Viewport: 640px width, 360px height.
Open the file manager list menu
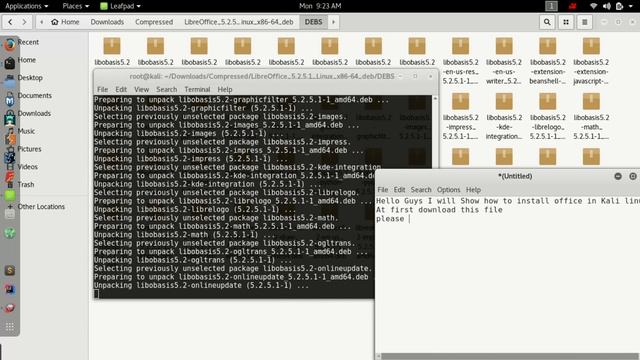tap(584, 22)
